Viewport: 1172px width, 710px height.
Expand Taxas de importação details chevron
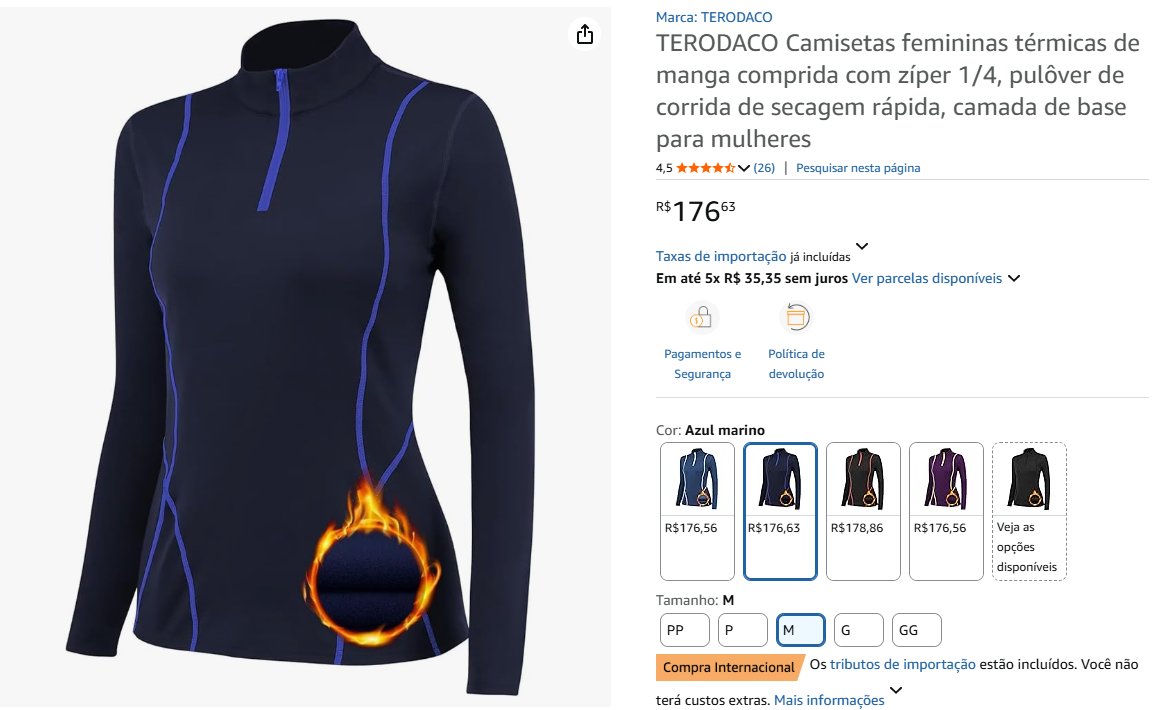pyautogui.click(x=862, y=246)
